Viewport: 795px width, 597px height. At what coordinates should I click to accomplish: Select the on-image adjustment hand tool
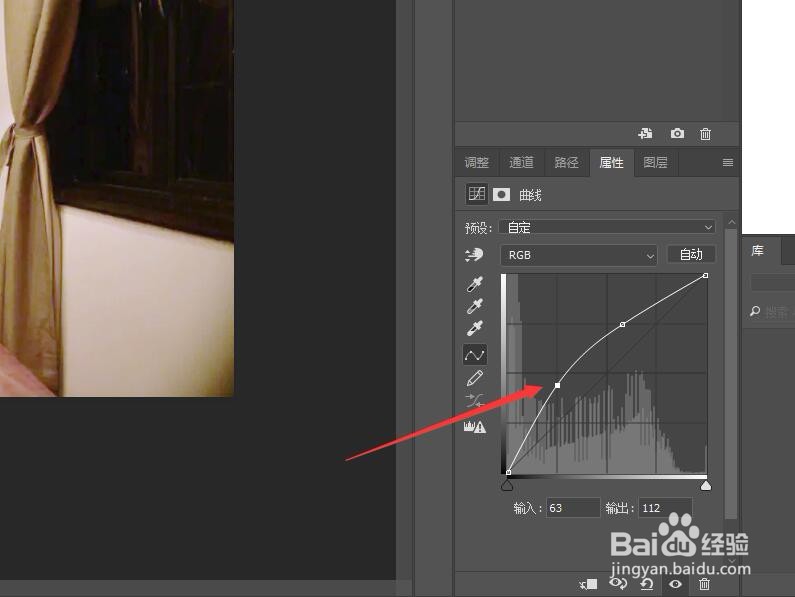point(474,255)
